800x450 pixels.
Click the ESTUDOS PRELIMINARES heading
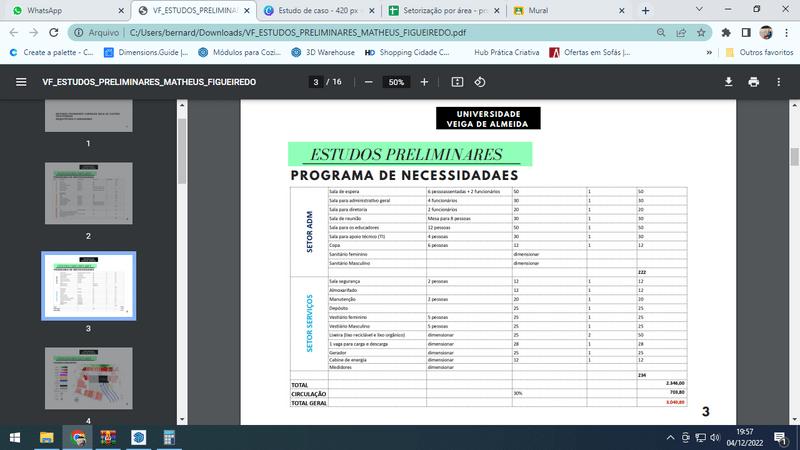pyautogui.click(x=407, y=154)
